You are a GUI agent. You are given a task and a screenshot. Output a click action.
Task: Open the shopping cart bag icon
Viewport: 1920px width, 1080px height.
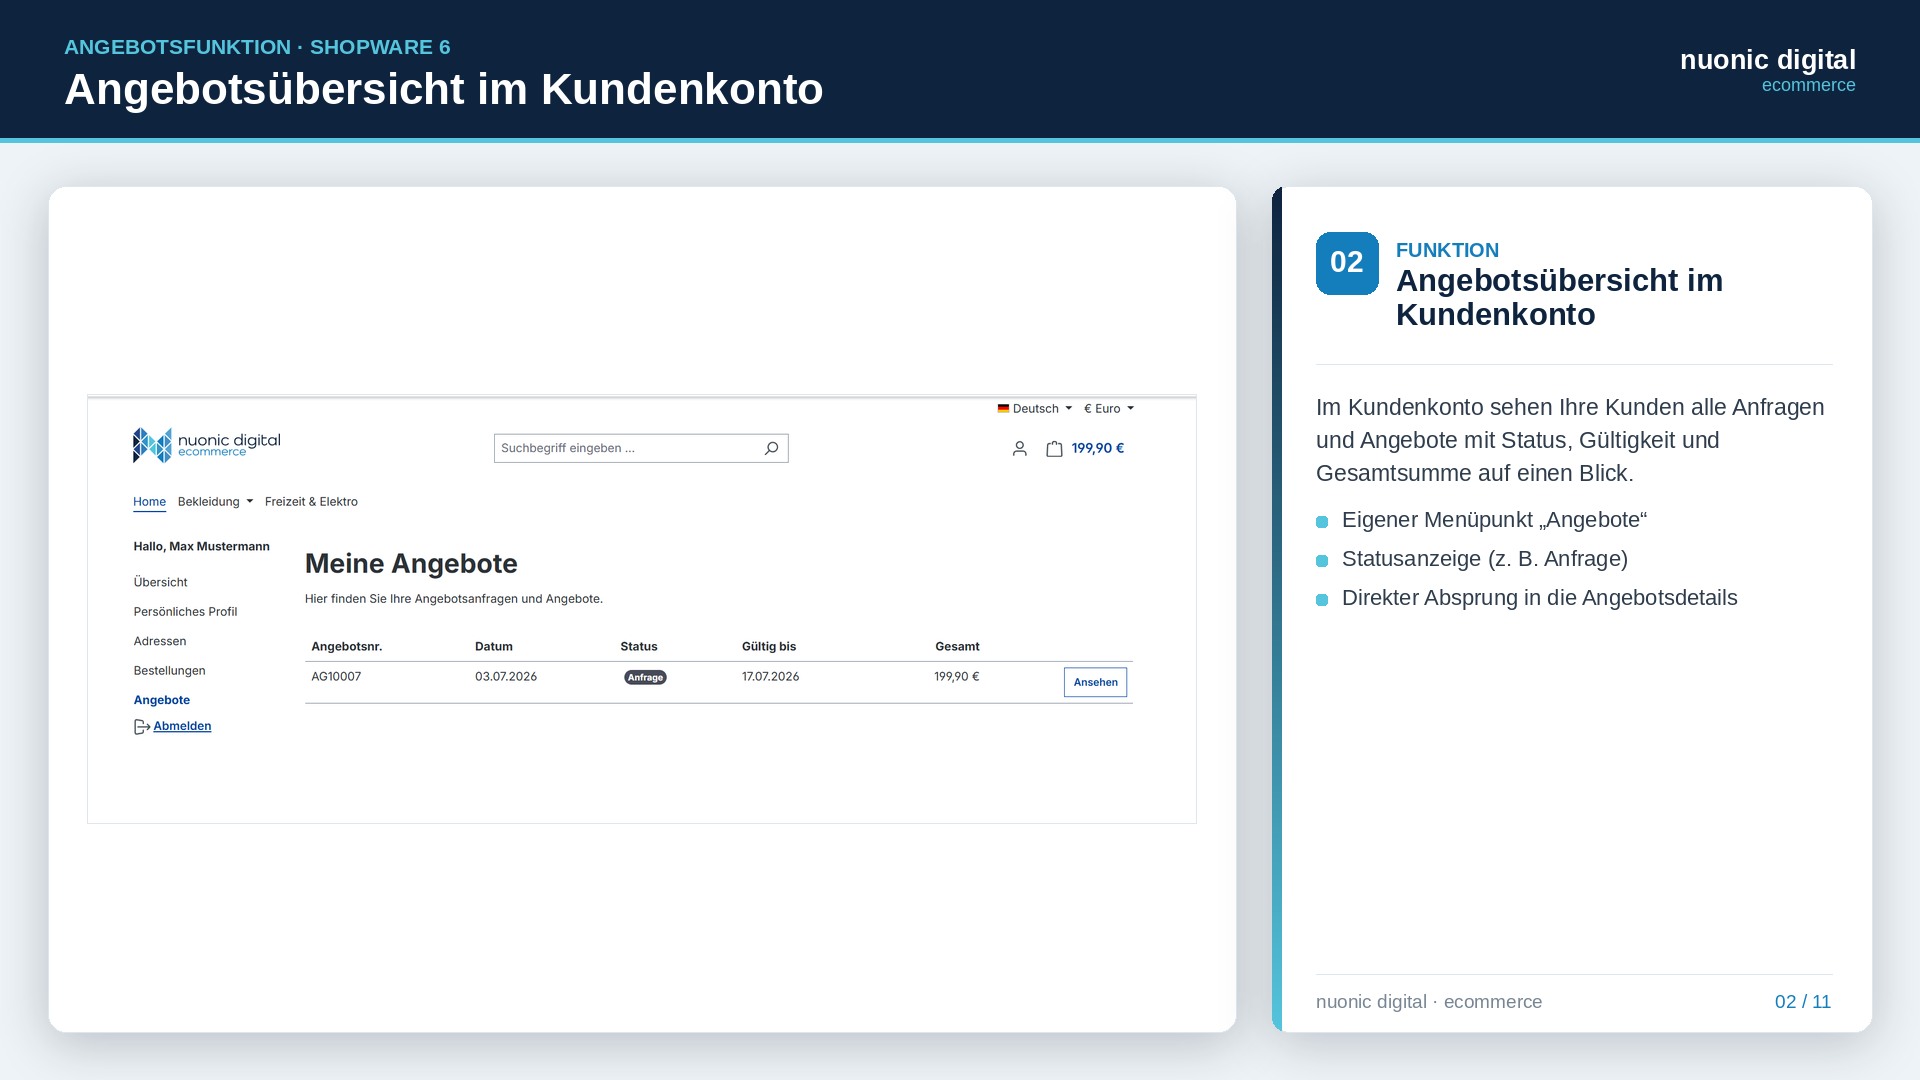coord(1054,449)
